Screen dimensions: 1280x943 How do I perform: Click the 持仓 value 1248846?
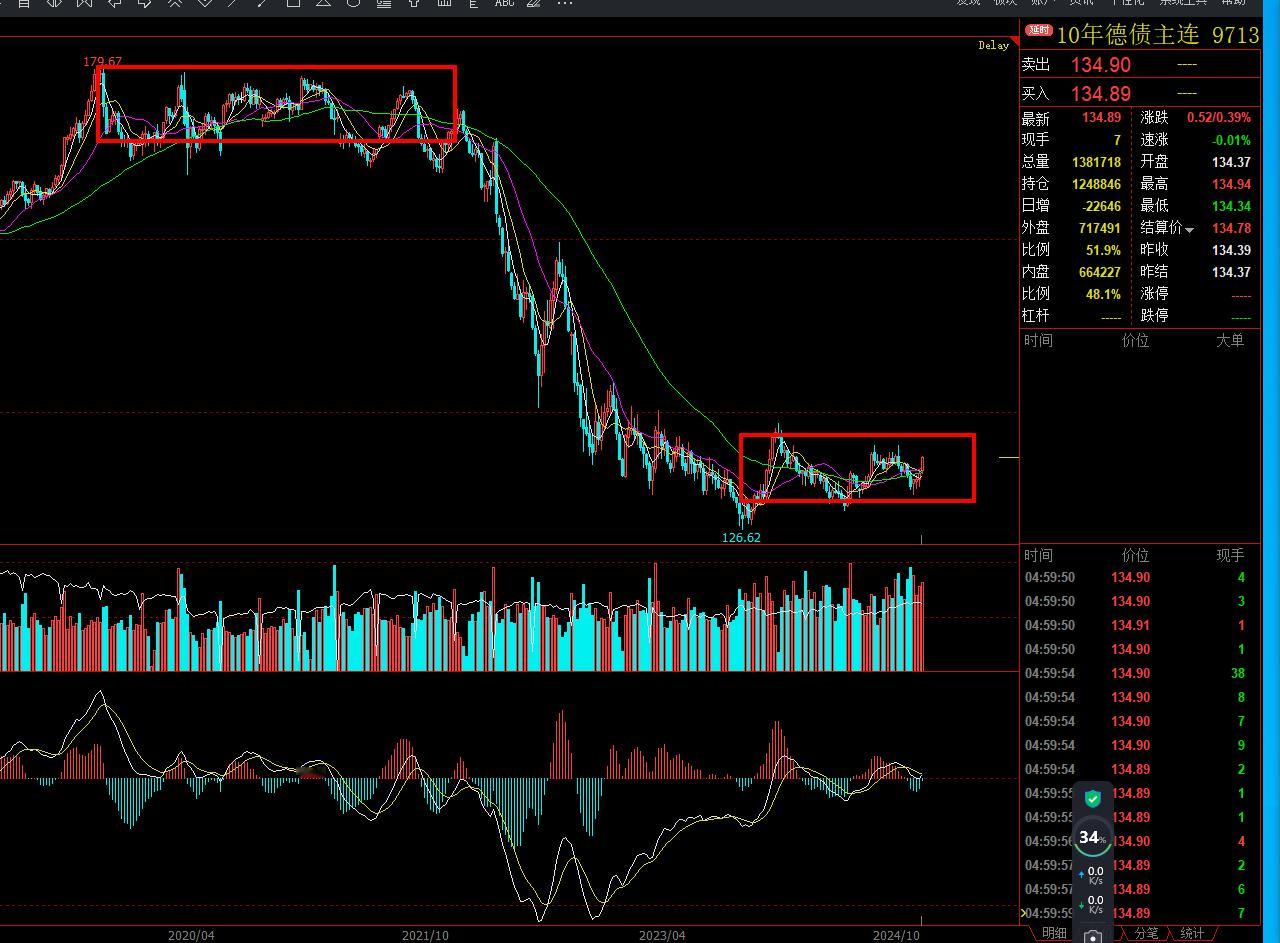click(1096, 184)
